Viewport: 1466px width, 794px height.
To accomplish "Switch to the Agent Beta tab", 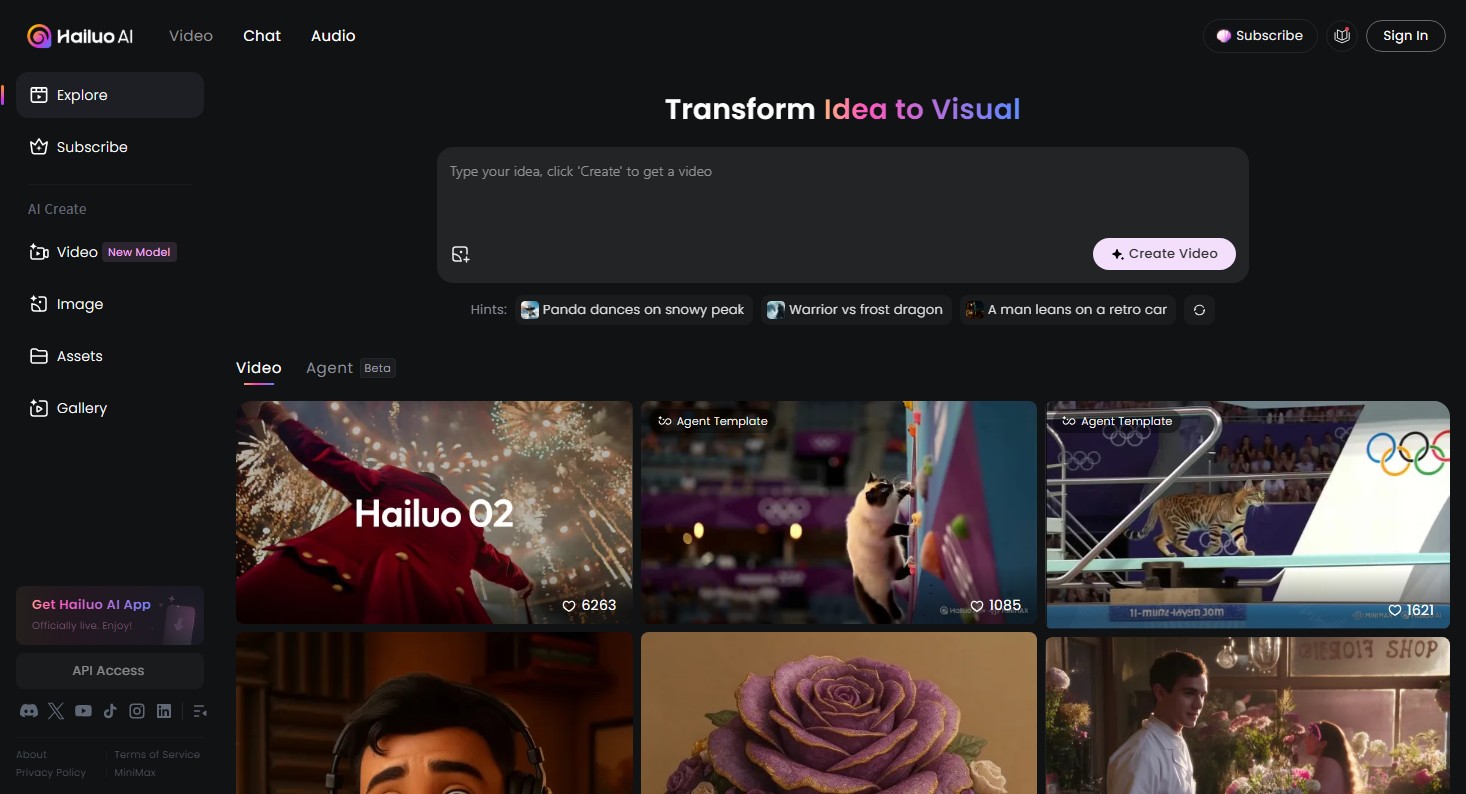I will click(x=350, y=368).
